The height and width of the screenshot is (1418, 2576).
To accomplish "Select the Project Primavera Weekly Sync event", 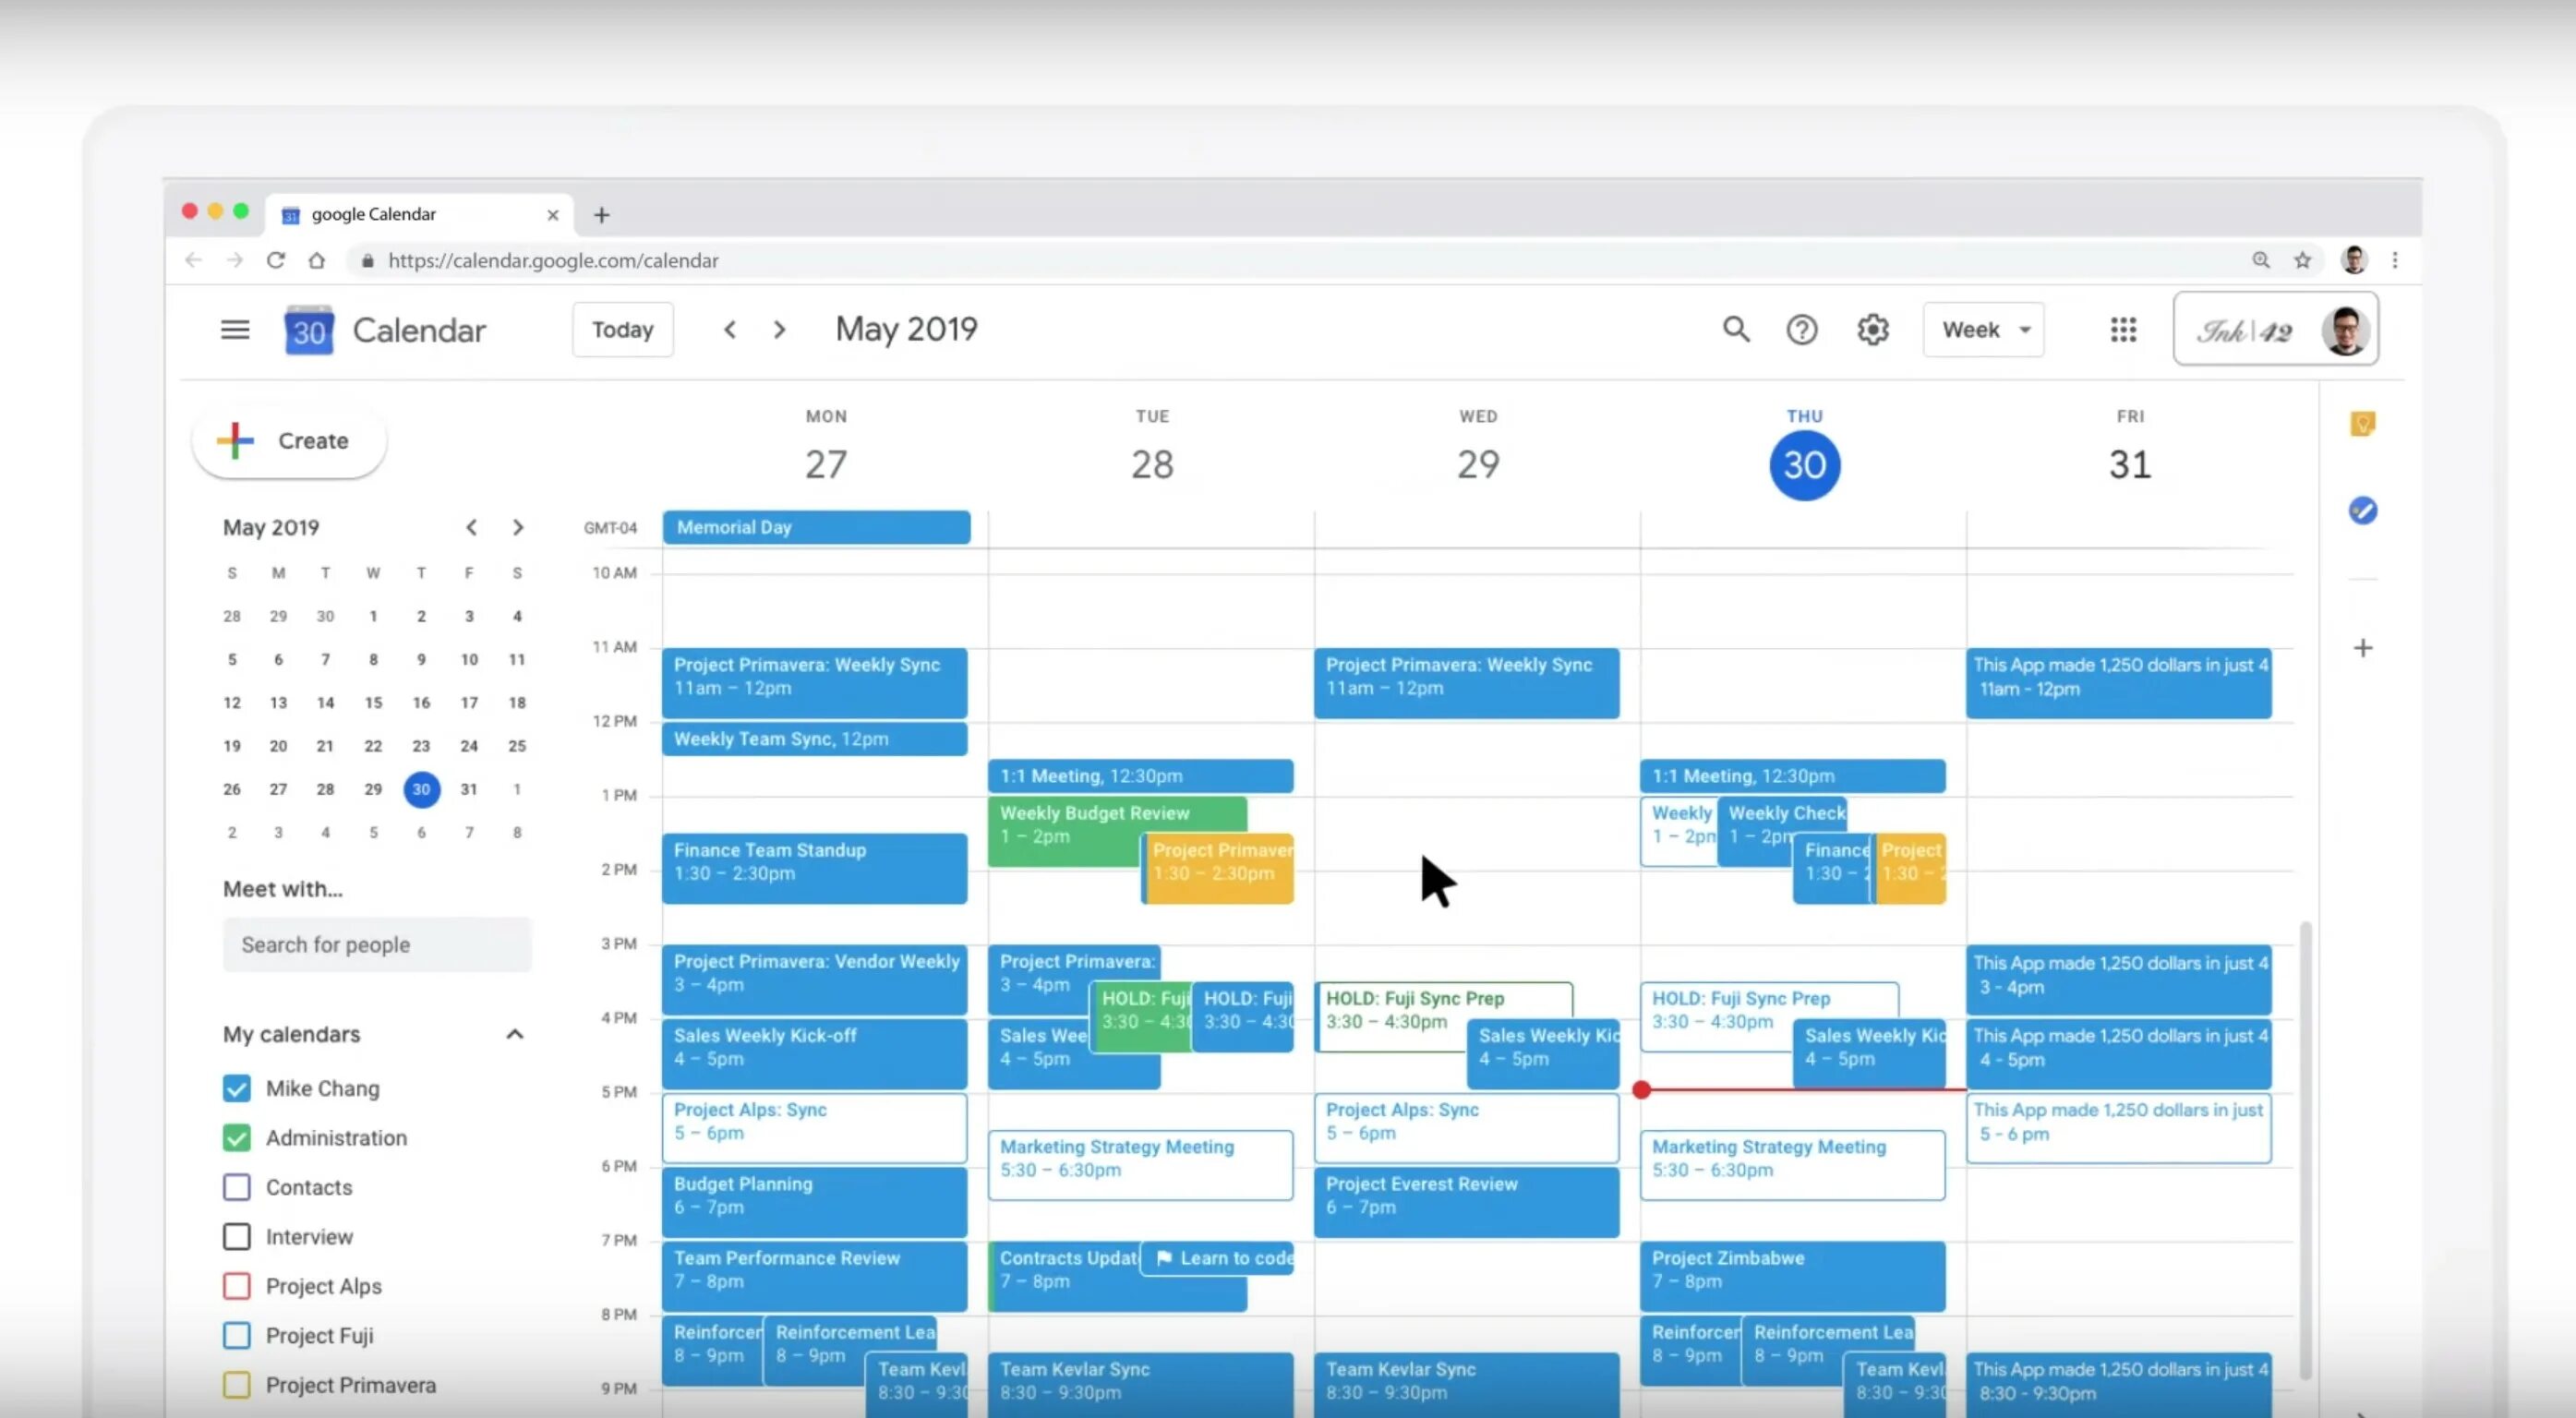I will click(813, 676).
